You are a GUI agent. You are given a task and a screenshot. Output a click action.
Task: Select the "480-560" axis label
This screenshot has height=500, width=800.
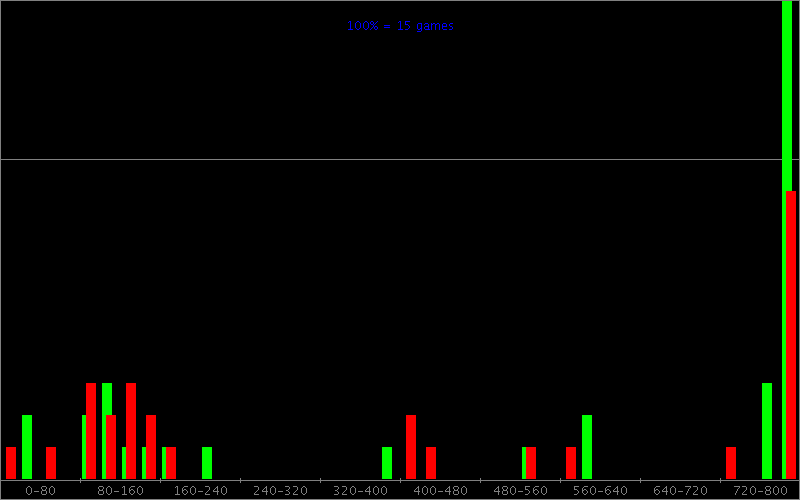(520, 491)
